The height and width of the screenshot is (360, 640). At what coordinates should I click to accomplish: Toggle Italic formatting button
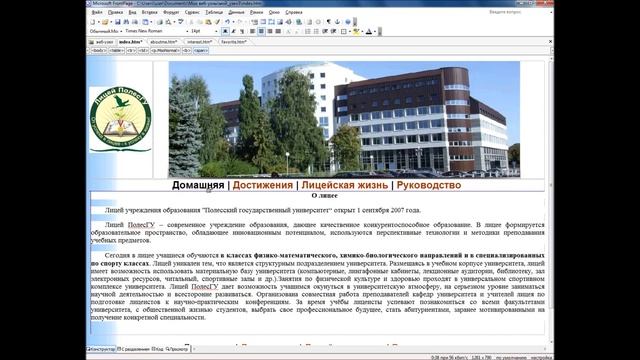click(233, 31)
